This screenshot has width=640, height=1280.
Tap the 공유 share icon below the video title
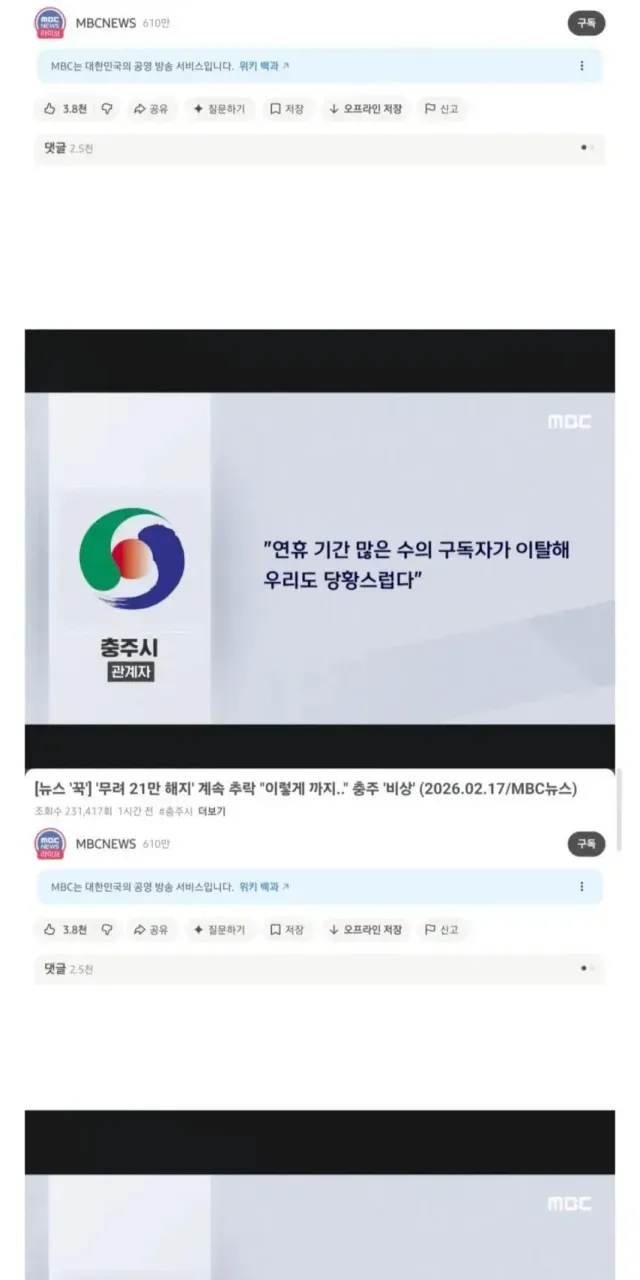tap(150, 930)
